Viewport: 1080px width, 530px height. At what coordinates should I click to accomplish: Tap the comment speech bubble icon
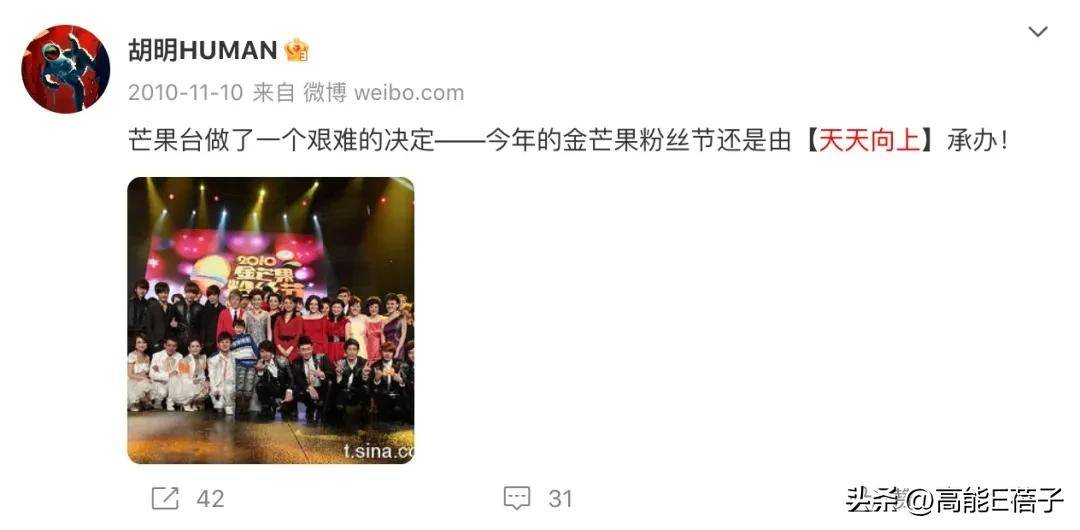pos(517,498)
